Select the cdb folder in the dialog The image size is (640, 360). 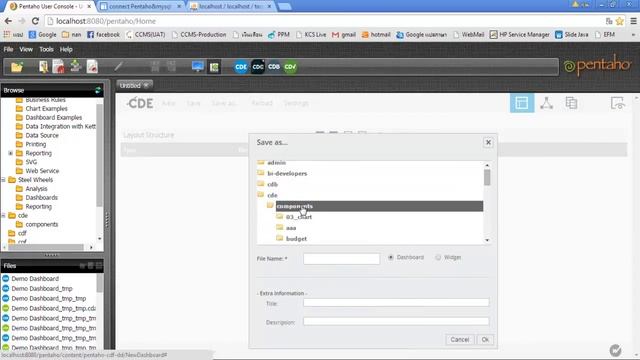[272, 184]
